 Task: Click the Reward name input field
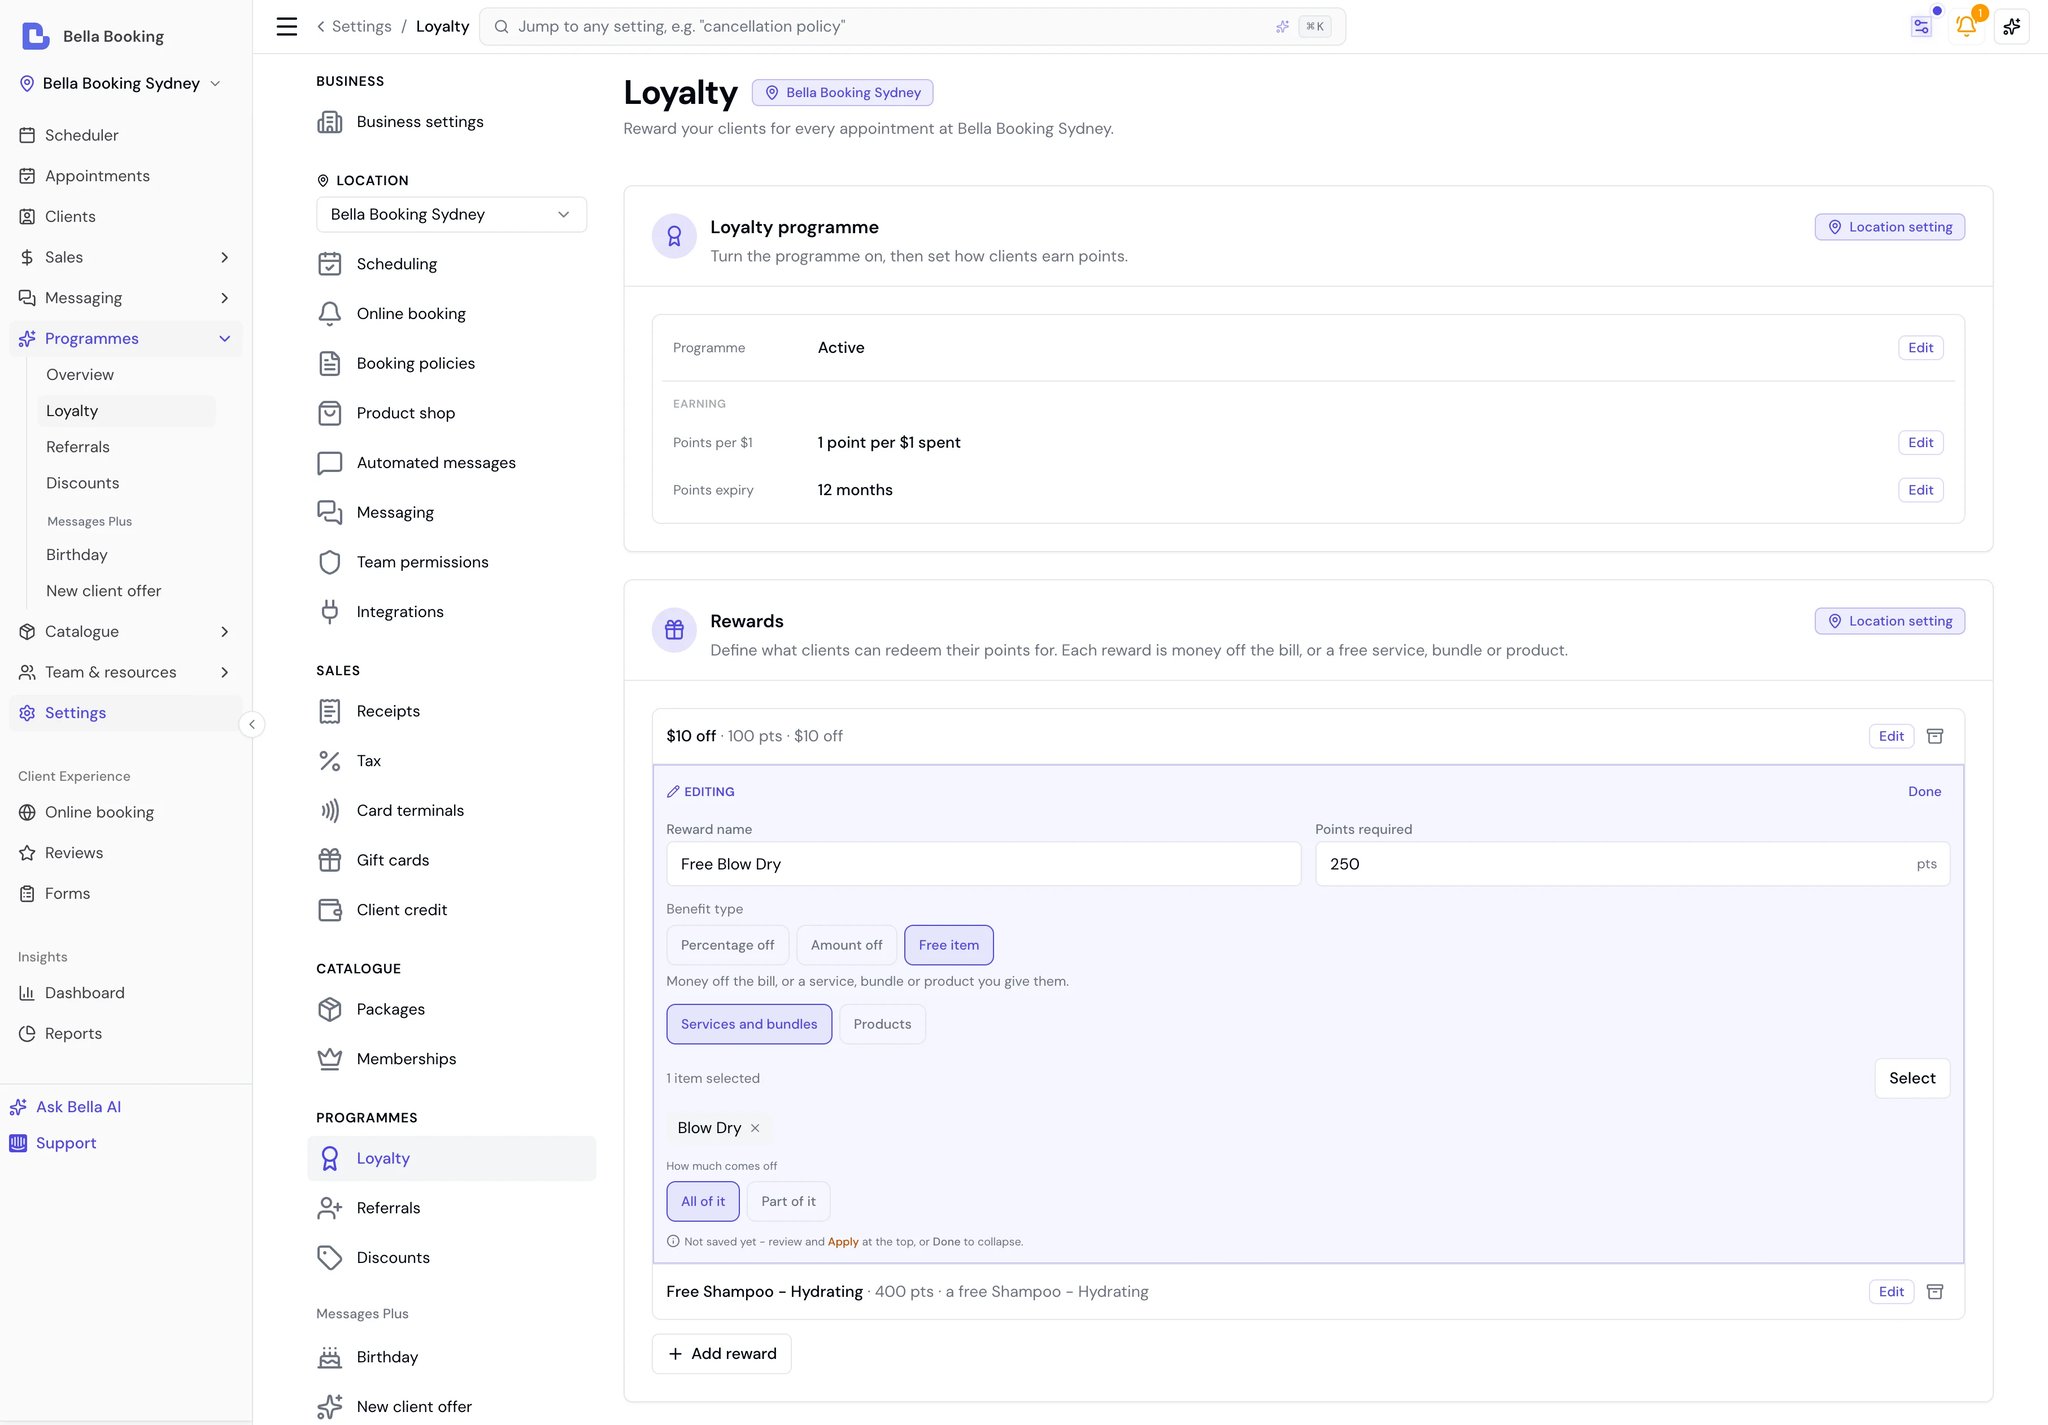click(983, 864)
